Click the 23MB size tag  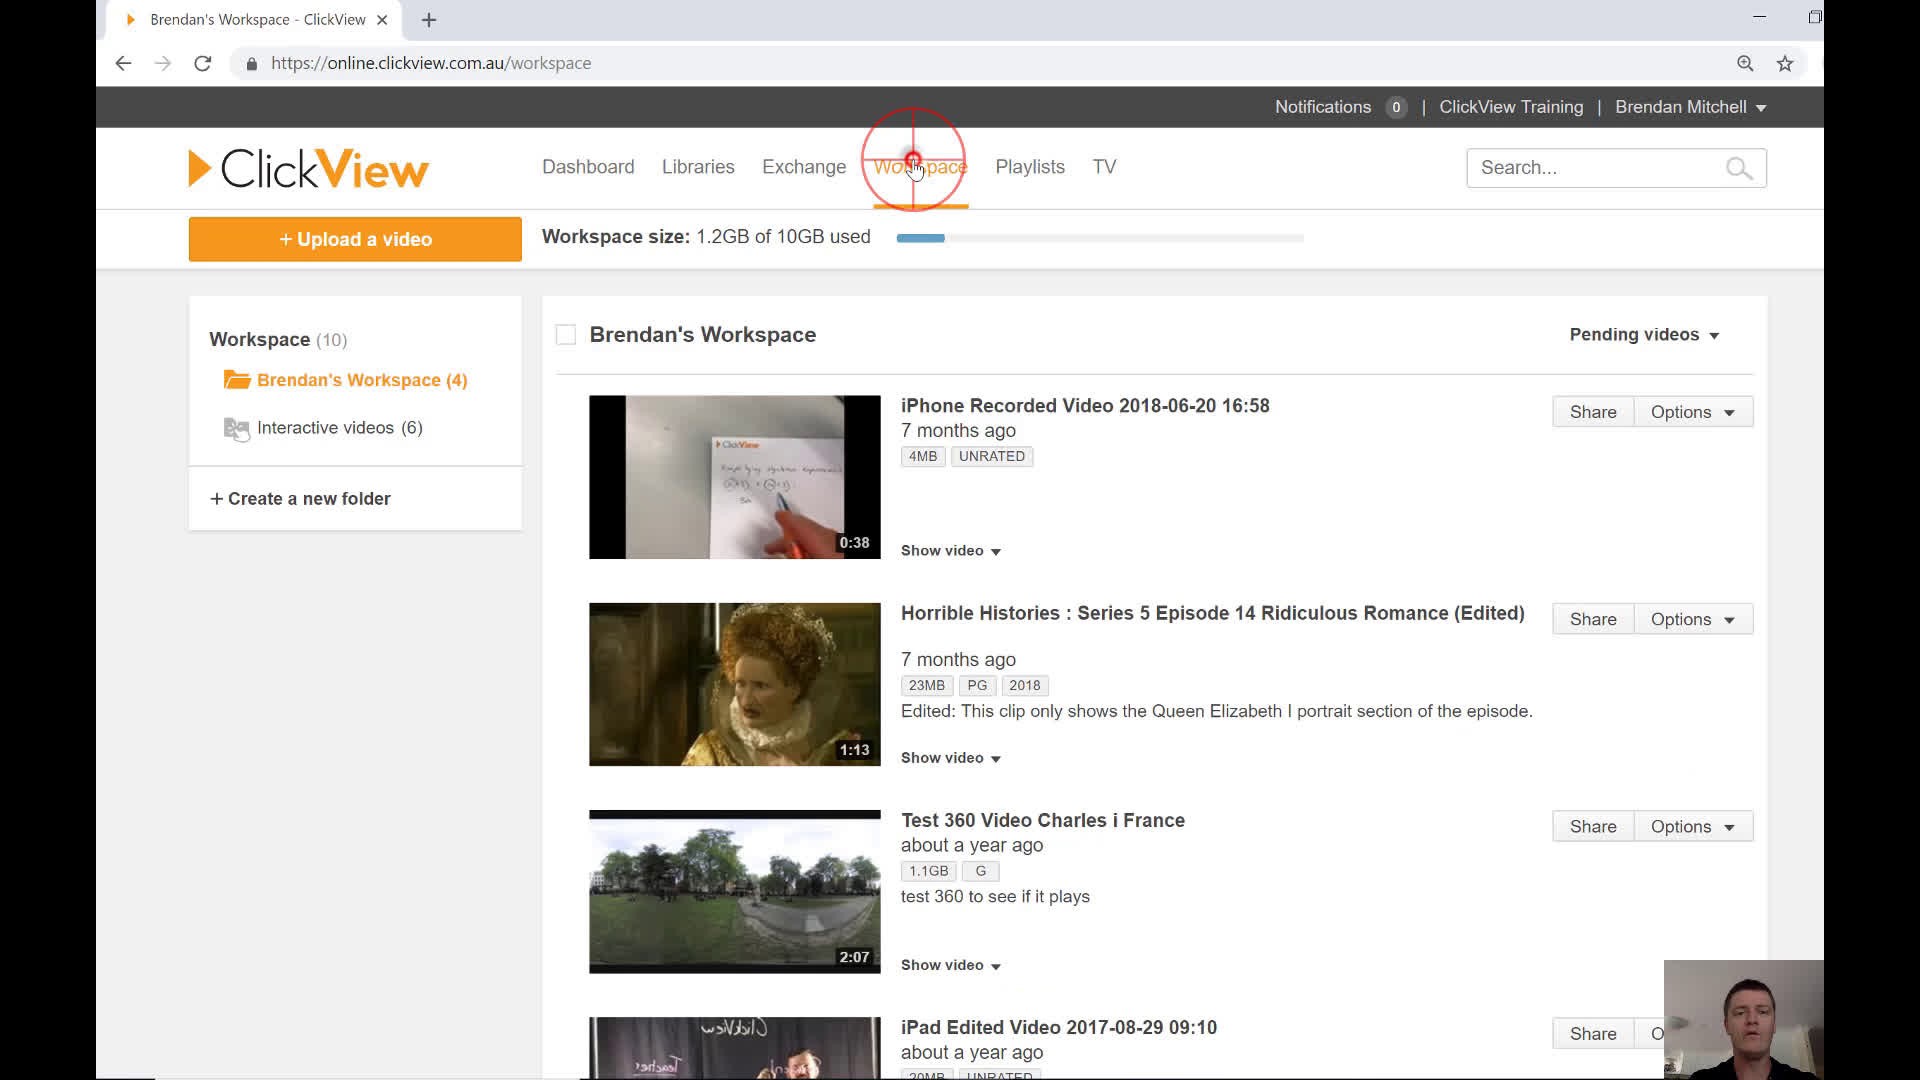tap(927, 686)
